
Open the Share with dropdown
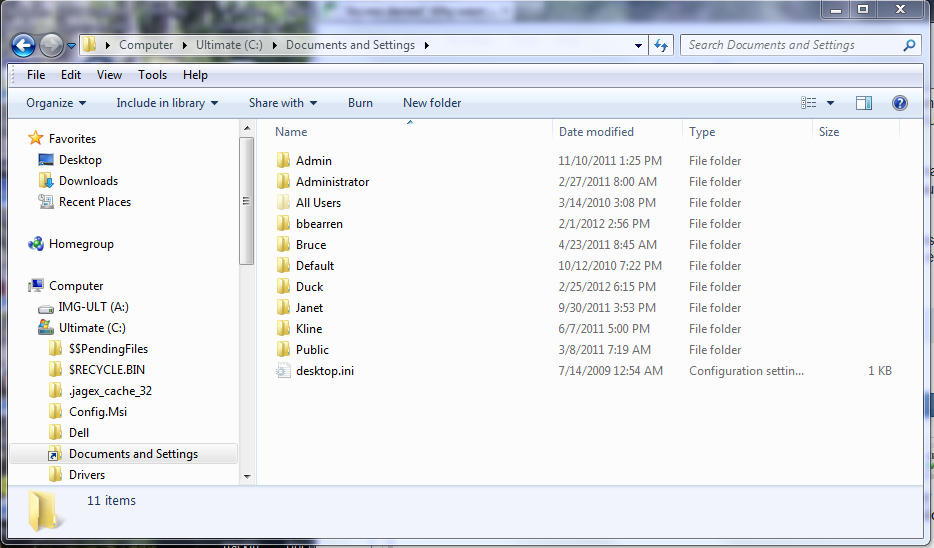click(282, 103)
